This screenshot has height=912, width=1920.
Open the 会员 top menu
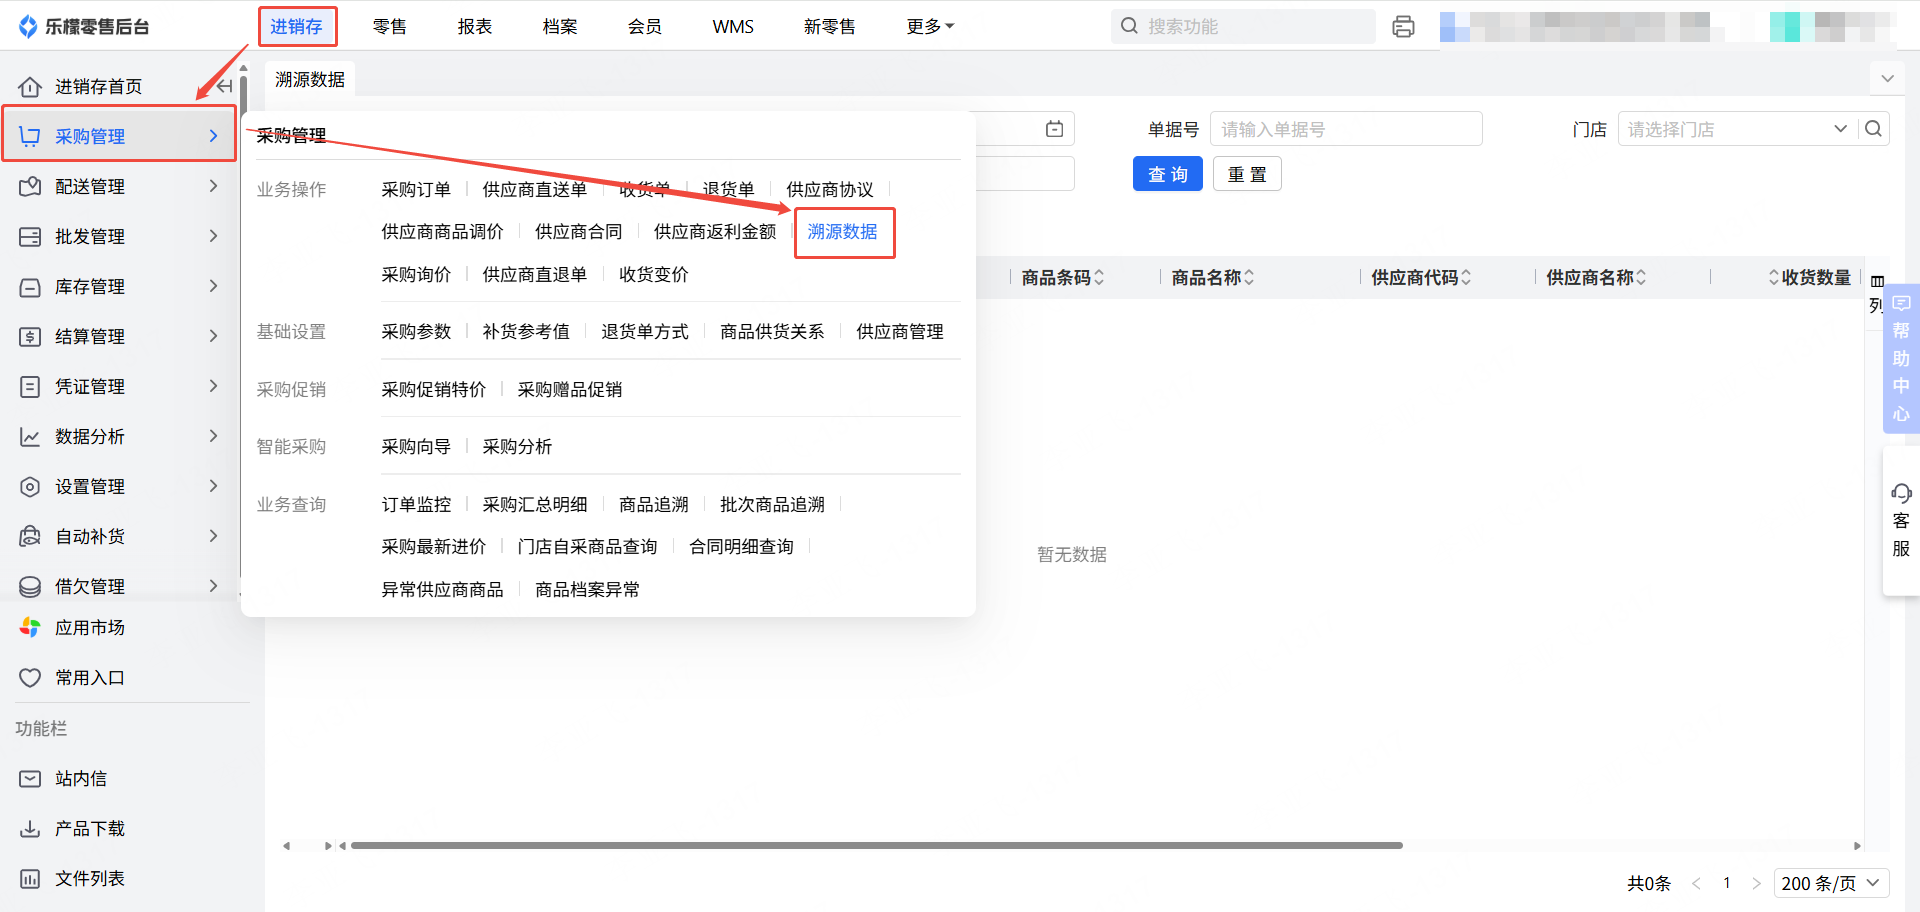click(645, 27)
